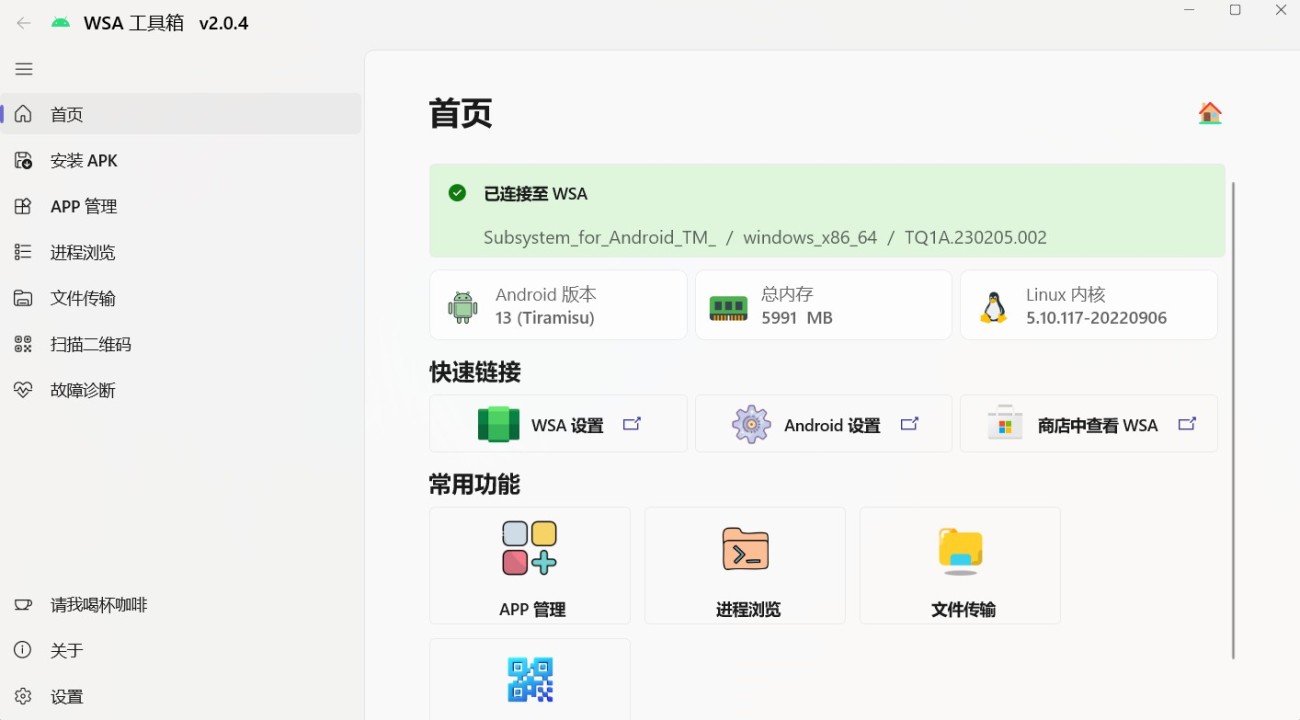Click the 进程浏览 tile's terminal folder icon
This screenshot has height=720, width=1300.
pyautogui.click(x=745, y=549)
